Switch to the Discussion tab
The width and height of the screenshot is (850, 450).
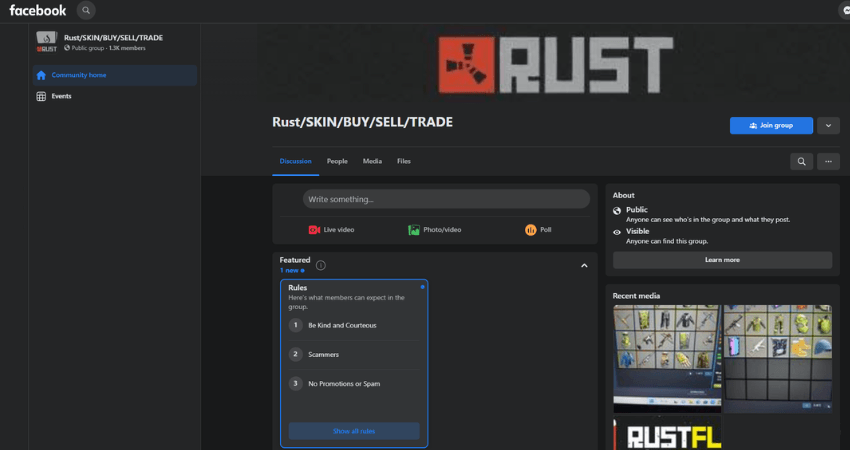[295, 161]
